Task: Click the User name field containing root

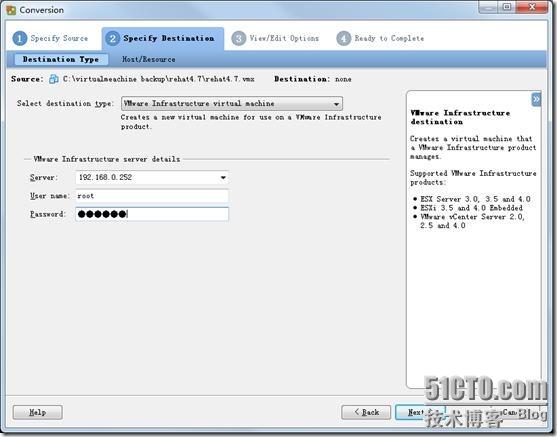Action: click(x=152, y=196)
